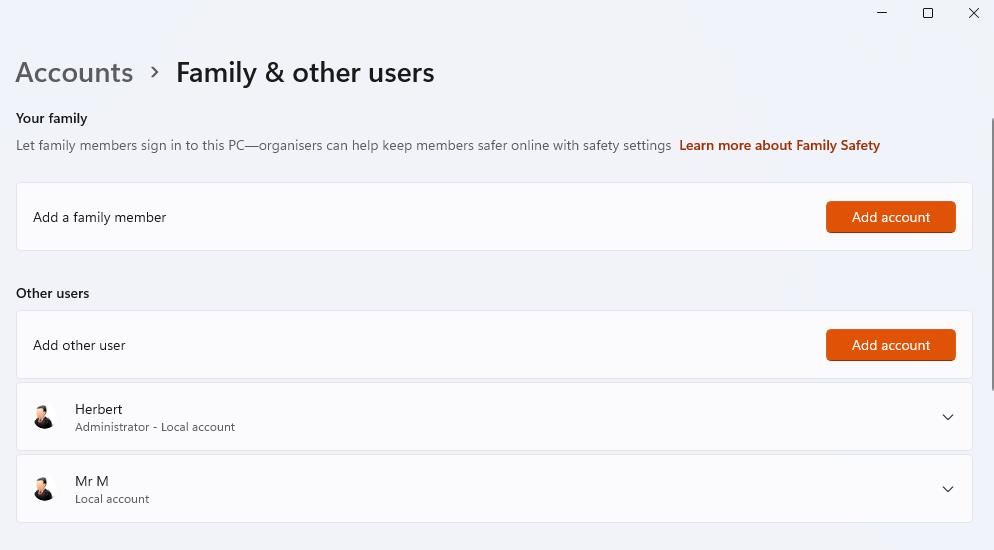994x550 pixels.
Task: Select the Mr M account name
Action: click(x=92, y=481)
